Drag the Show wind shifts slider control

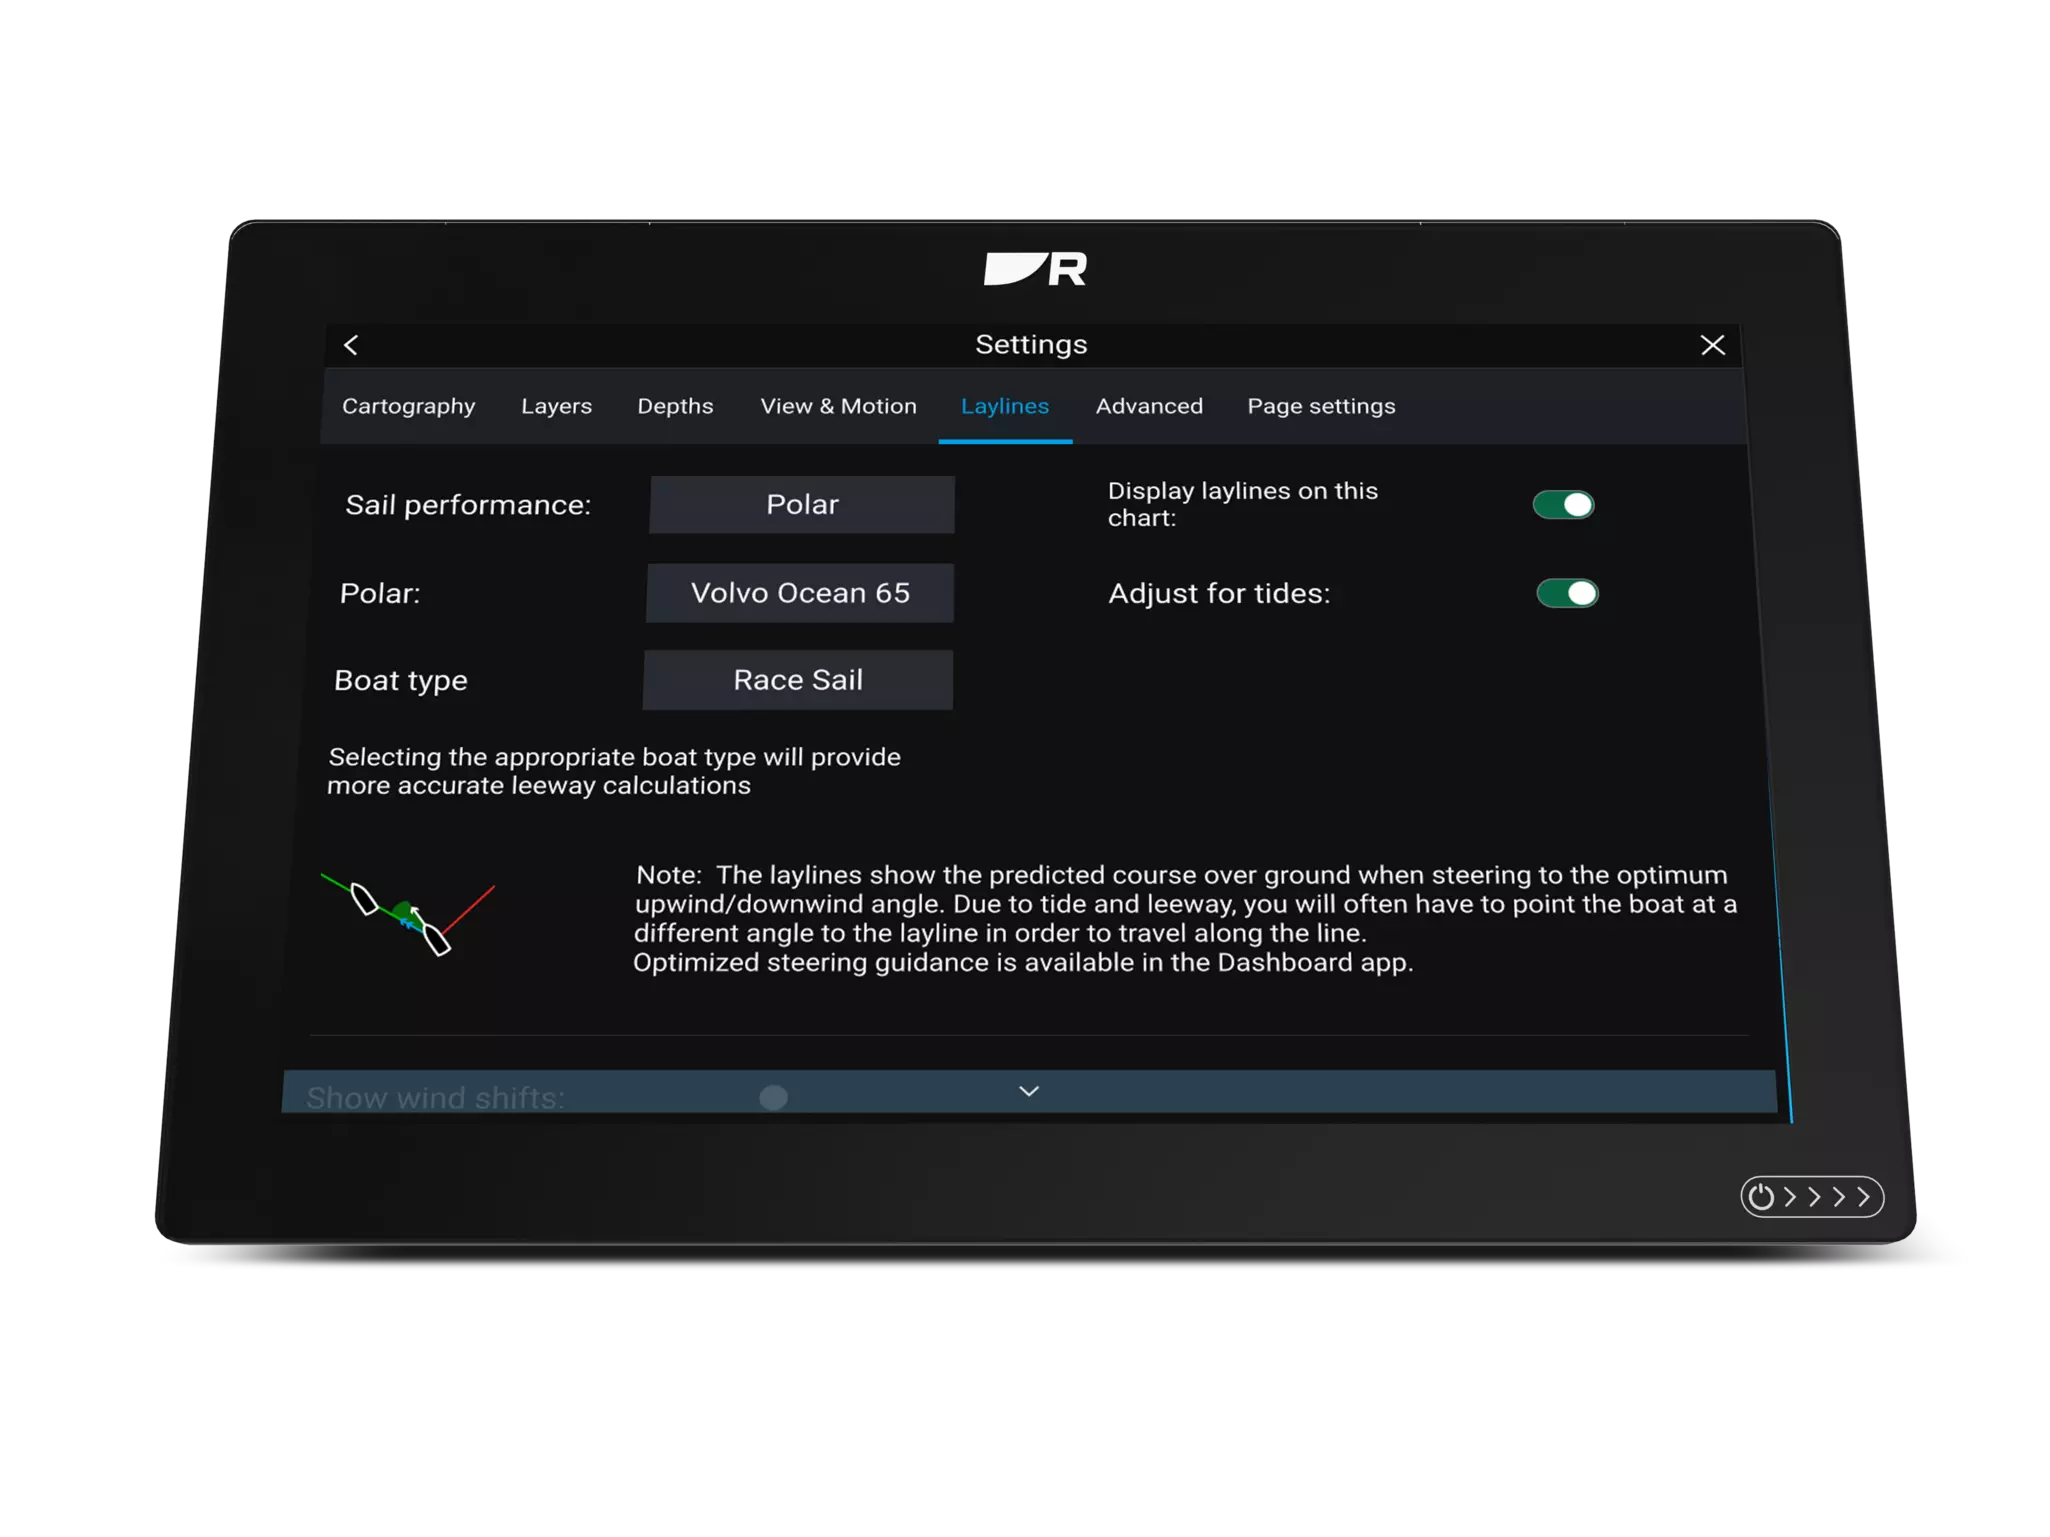click(x=773, y=1098)
